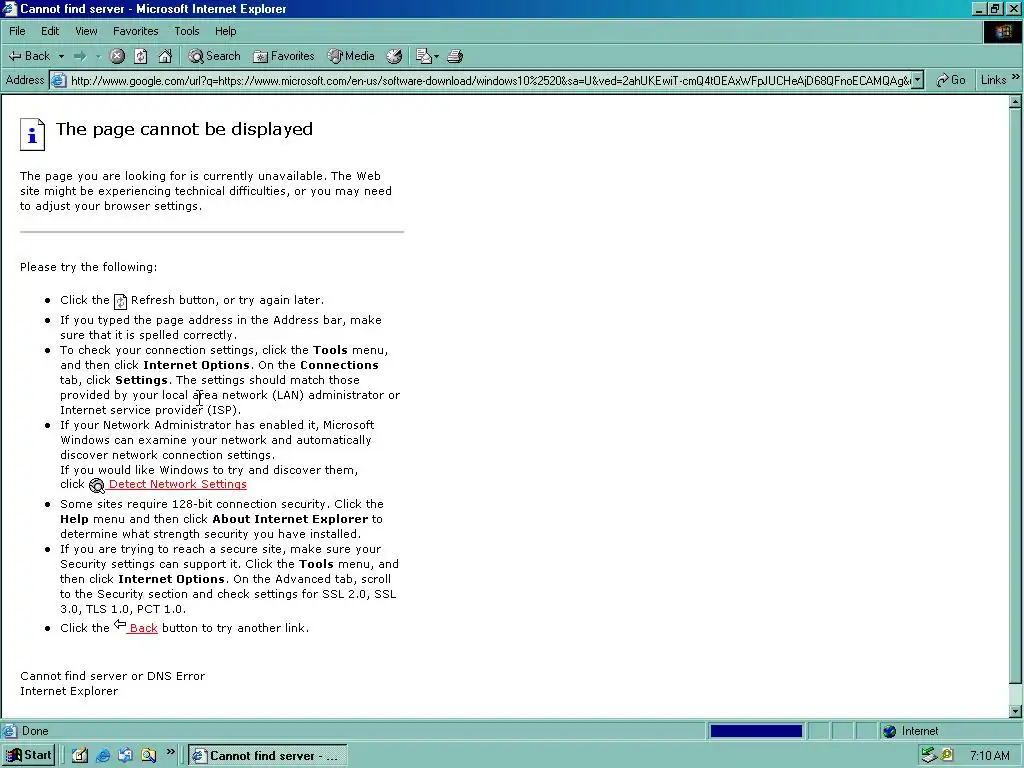The image size is (1024, 768).
Task: Open the Back button history dropdown arrow
Action: click(61, 56)
